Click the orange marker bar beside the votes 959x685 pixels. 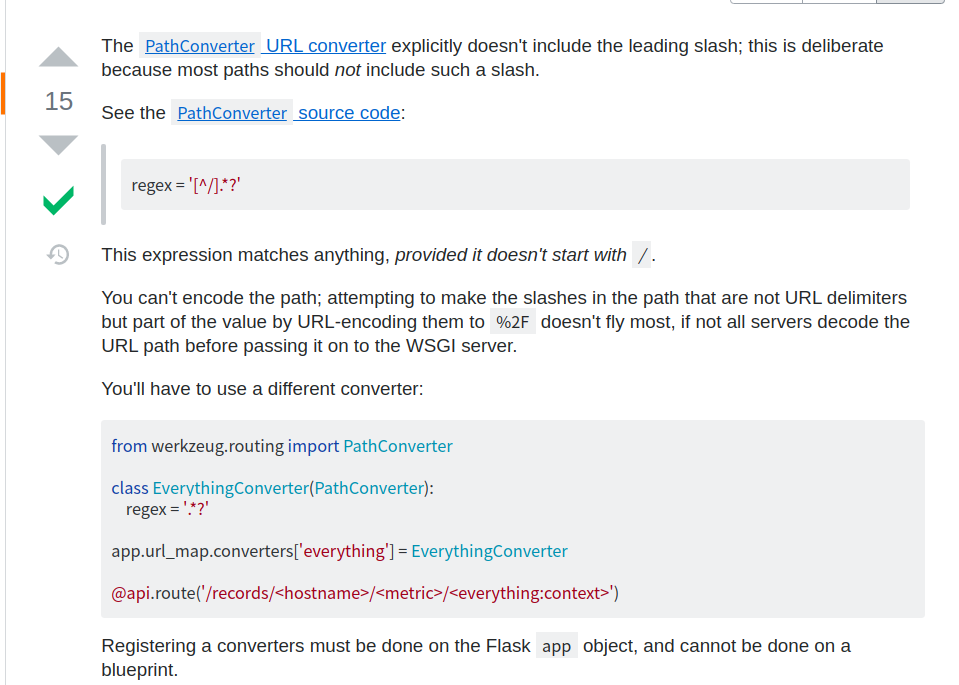(x=3, y=93)
